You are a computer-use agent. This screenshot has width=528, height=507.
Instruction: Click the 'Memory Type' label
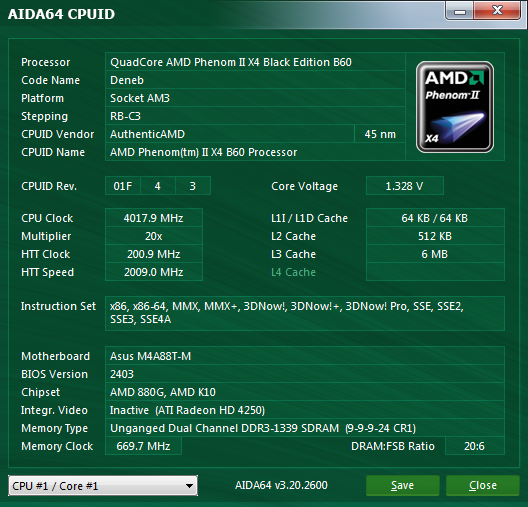[x=55, y=429]
